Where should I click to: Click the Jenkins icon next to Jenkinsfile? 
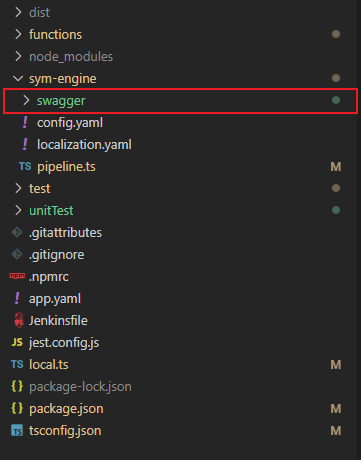click(x=19, y=320)
